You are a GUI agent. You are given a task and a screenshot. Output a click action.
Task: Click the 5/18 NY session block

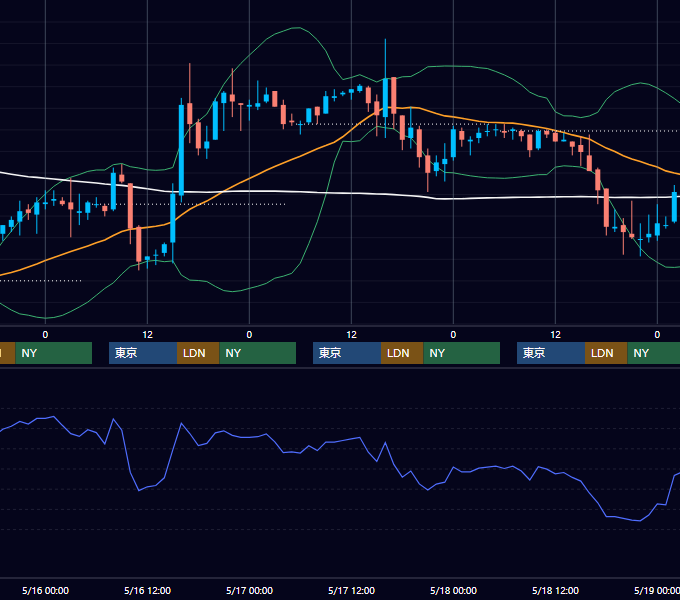[654, 353]
